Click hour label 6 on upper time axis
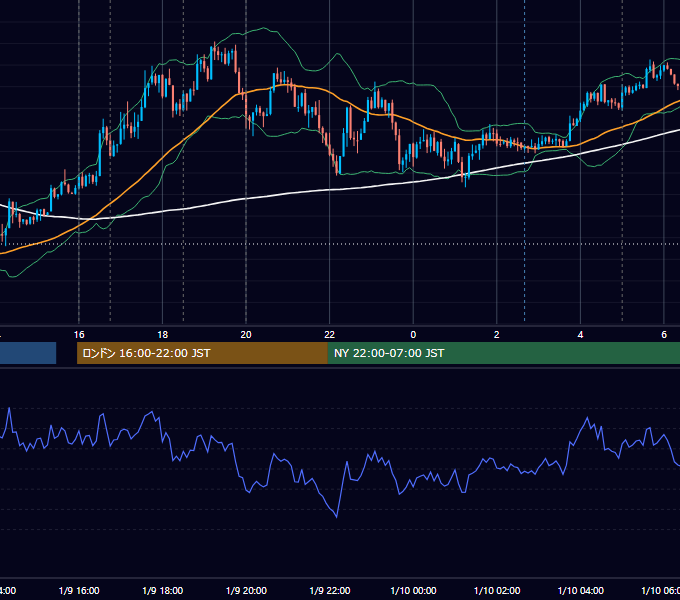This screenshot has width=680, height=600. click(x=664, y=335)
